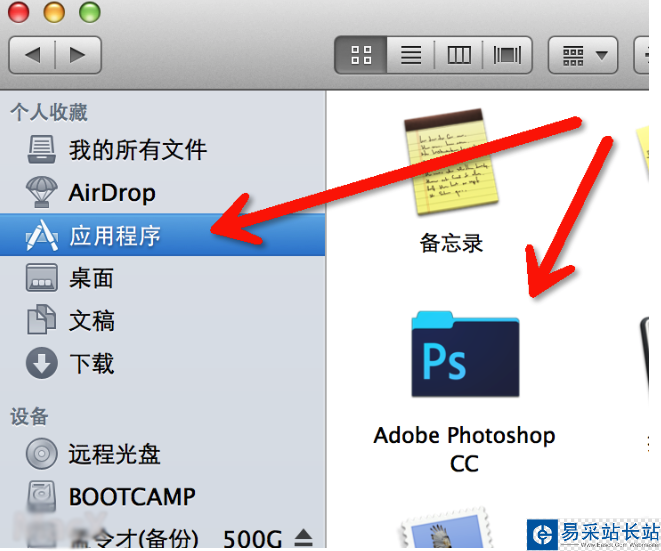Close the Finder window
Image resolution: width=661 pixels, height=551 pixels.
point(19,12)
